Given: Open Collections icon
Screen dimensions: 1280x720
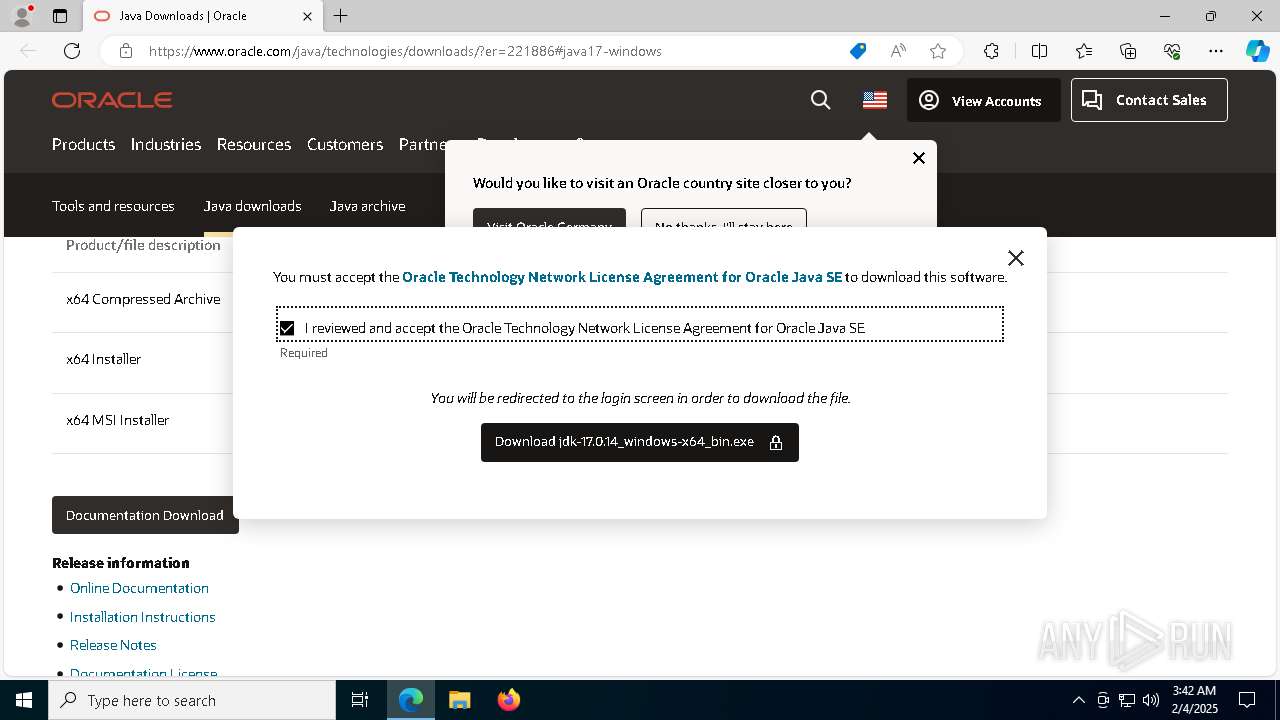Looking at the screenshot, I should (1128, 51).
